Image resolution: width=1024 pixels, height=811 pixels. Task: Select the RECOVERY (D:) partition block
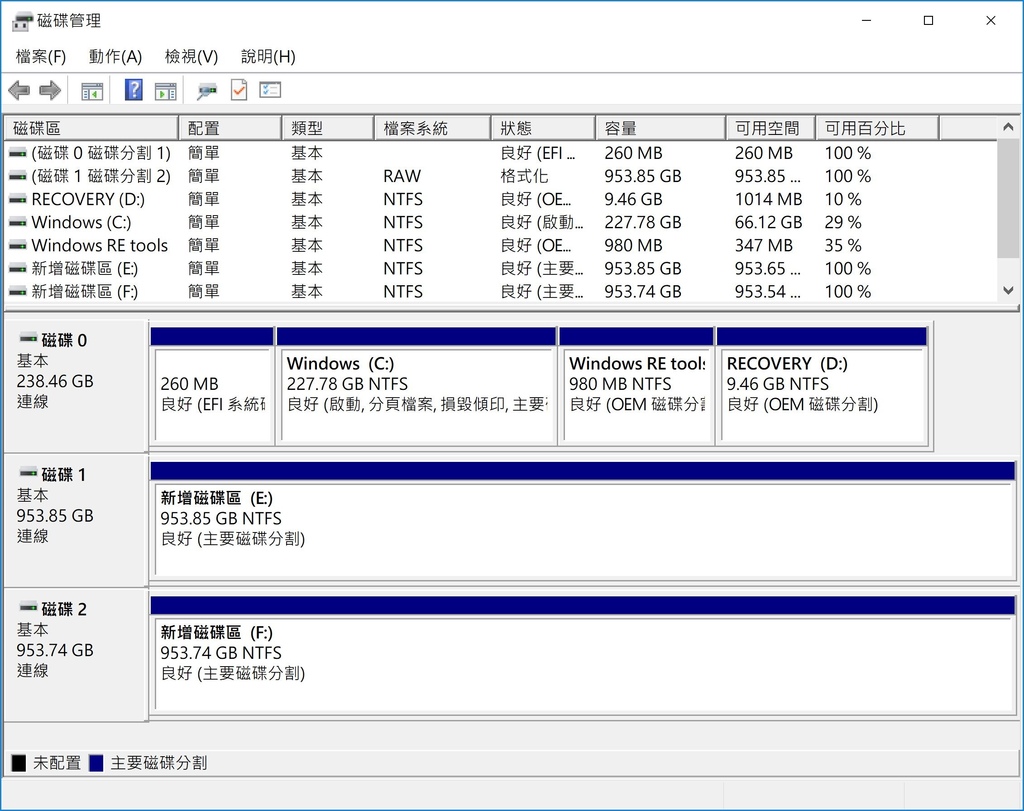(822, 387)
